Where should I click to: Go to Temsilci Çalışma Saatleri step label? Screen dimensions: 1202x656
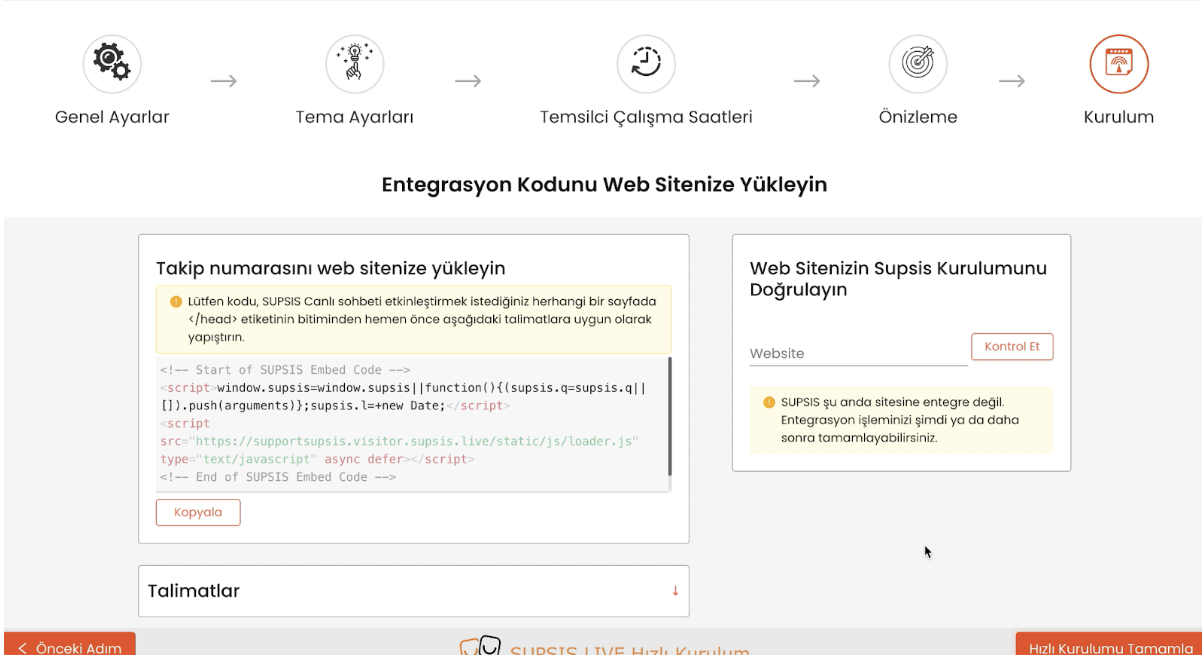coord(646,117)
